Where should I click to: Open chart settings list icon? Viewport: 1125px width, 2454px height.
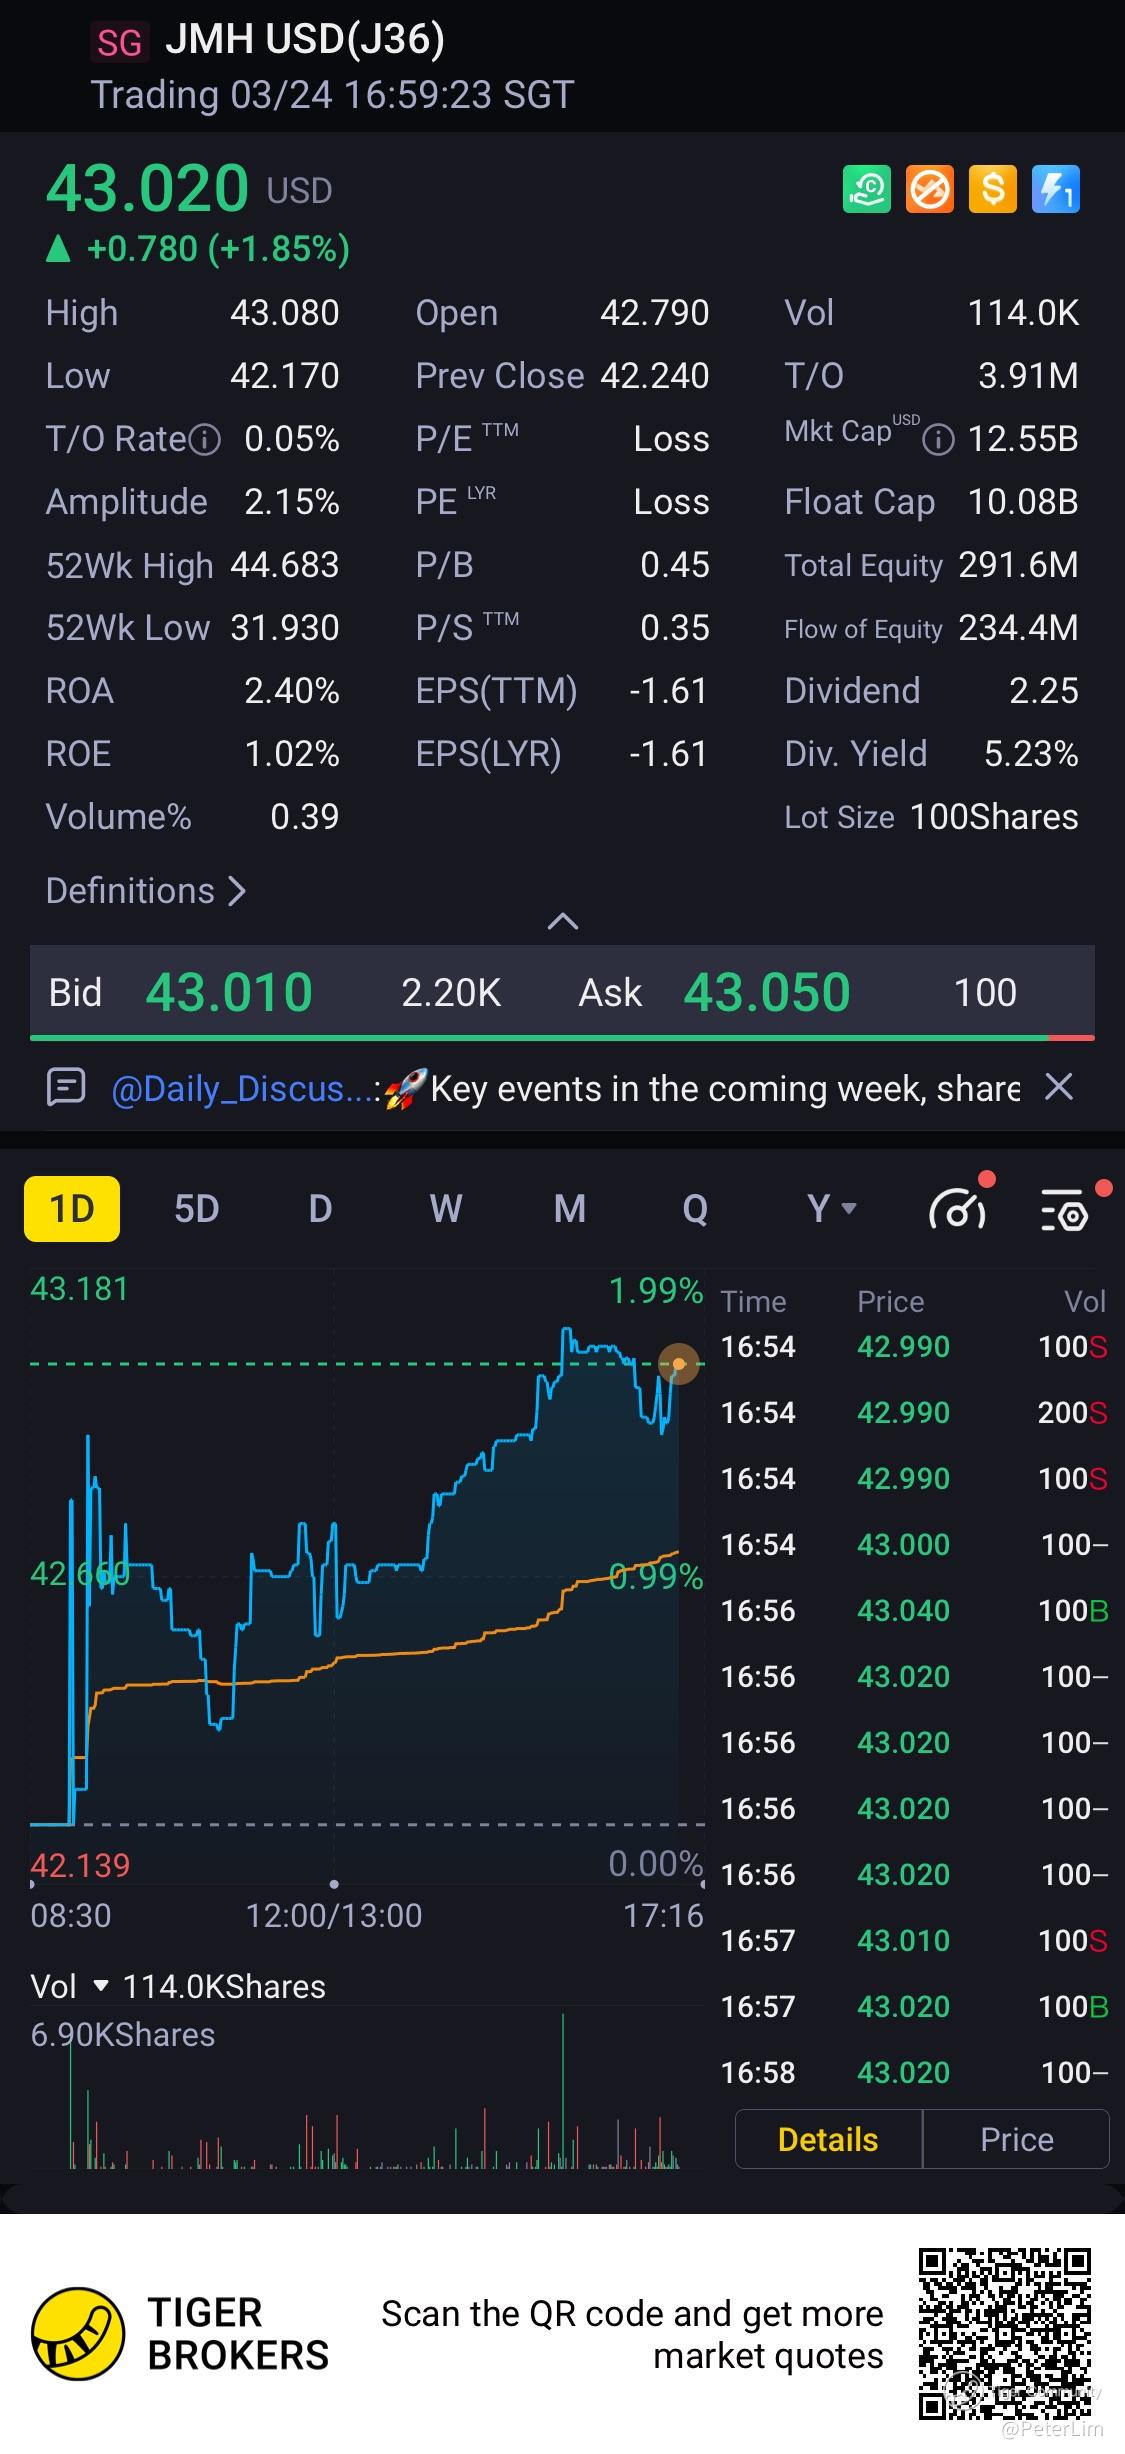pos(1066,1209)
